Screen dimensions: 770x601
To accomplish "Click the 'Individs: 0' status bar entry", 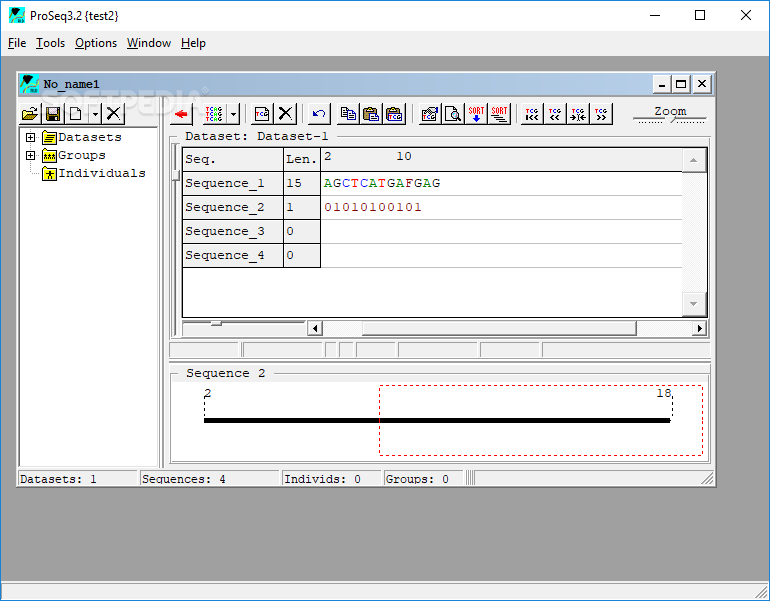I will [331, 479].
